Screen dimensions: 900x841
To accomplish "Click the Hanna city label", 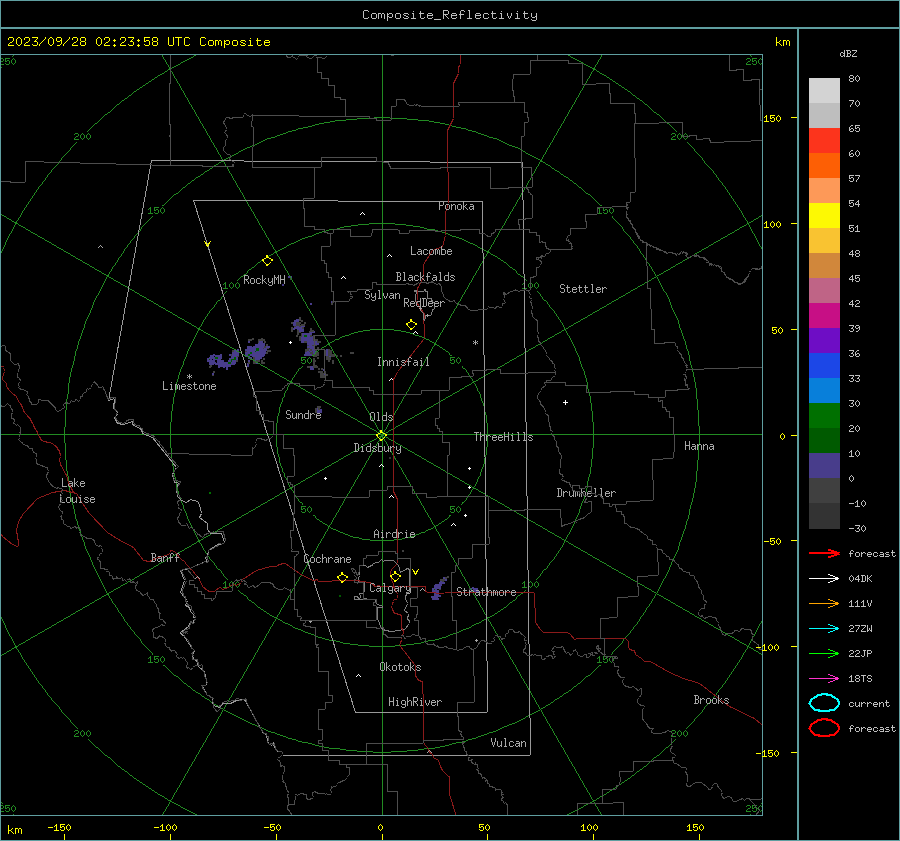I will (699, 446).
